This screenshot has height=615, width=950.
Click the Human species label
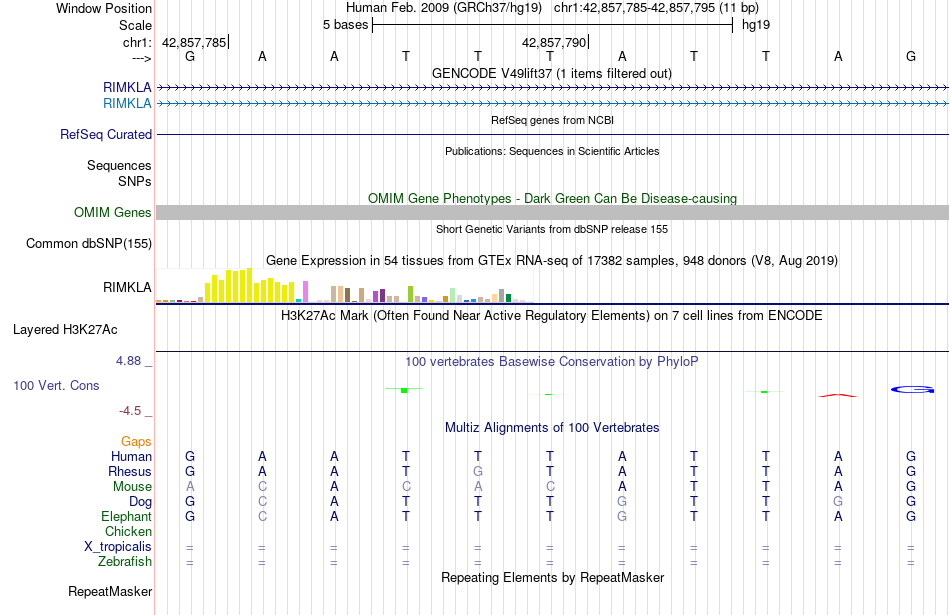click(131, 456)
